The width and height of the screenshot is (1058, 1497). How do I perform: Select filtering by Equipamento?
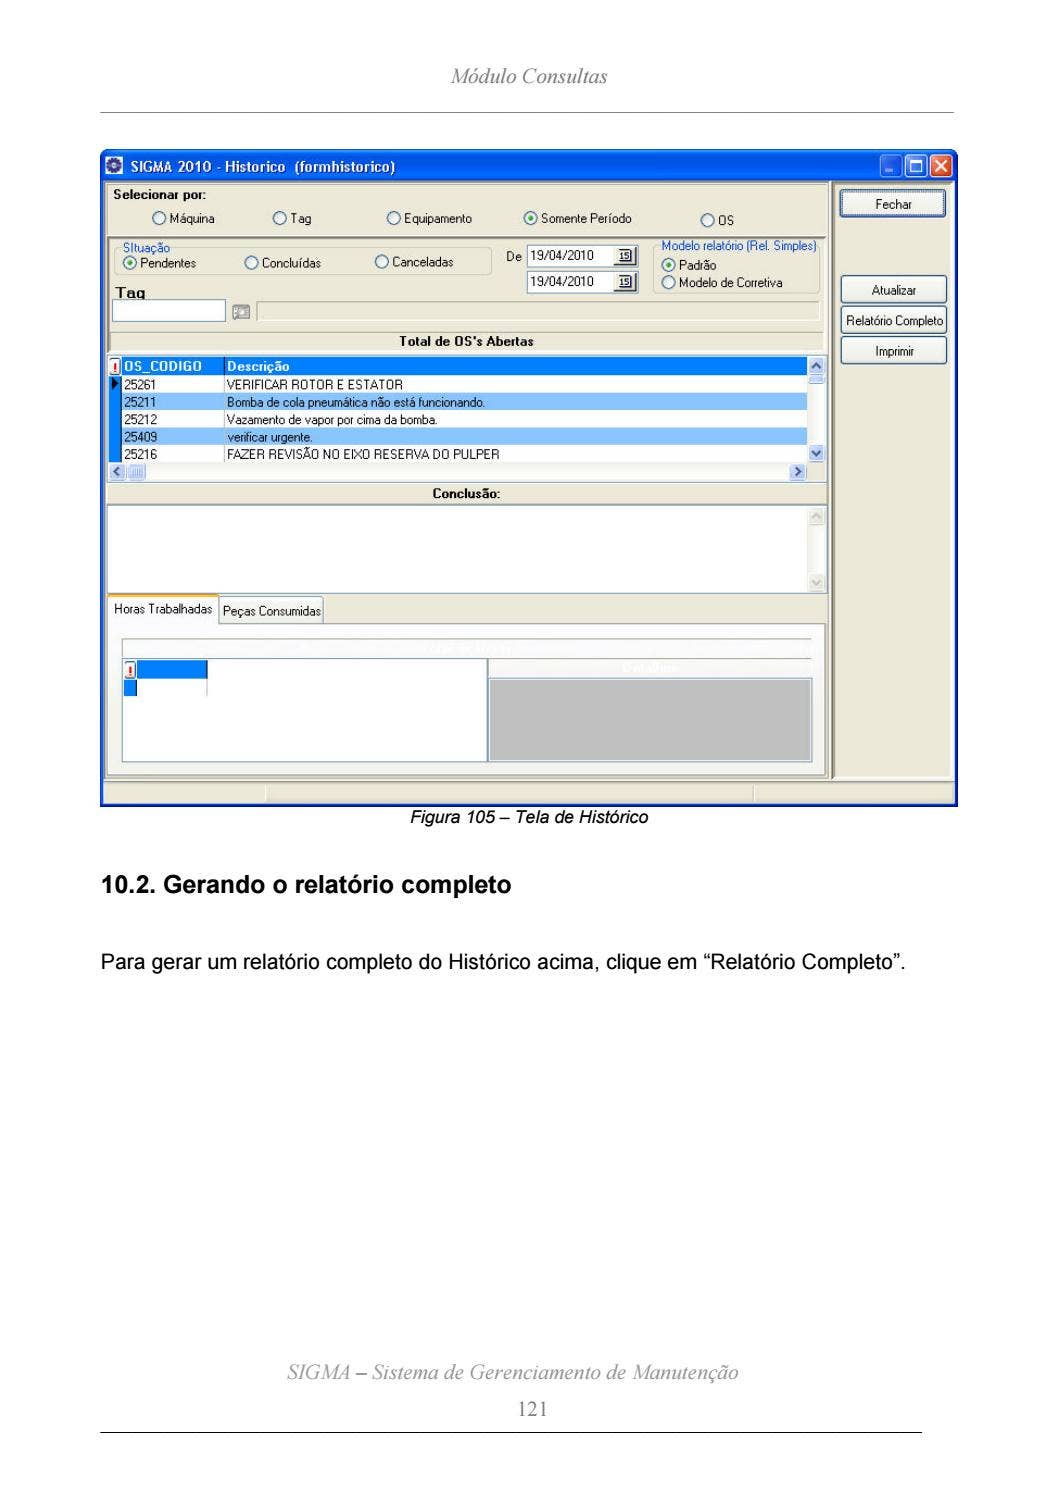392,217
